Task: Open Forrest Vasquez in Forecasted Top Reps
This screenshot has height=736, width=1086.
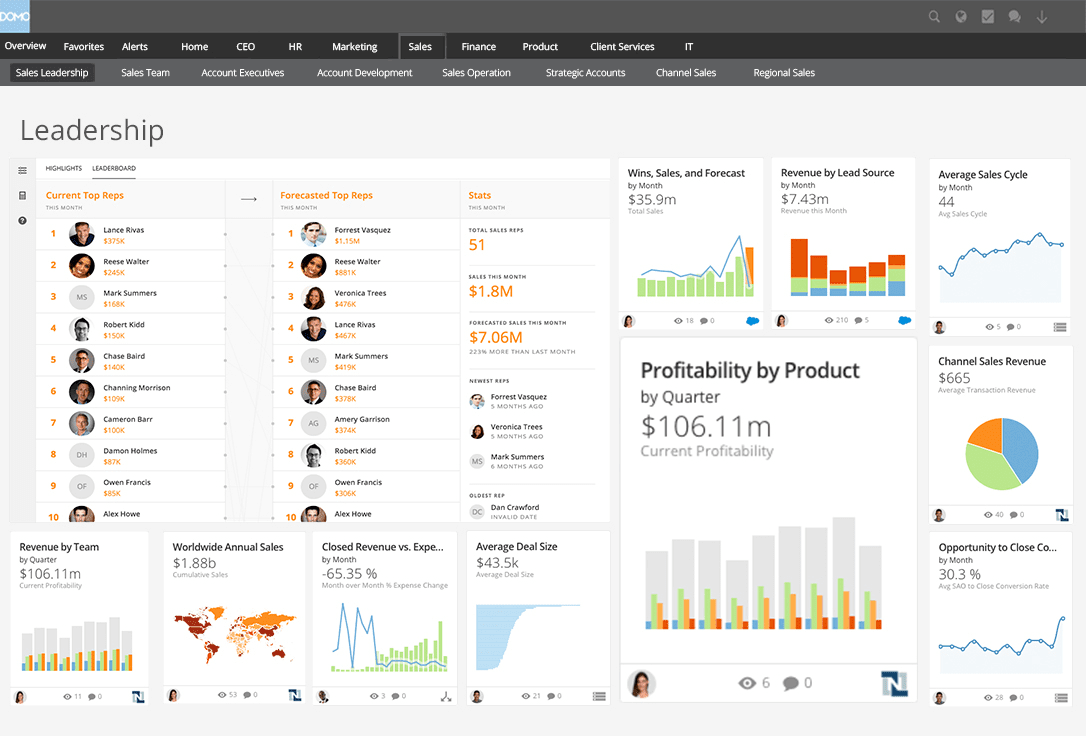Action: pyautogui.click(x=366, y=235)
